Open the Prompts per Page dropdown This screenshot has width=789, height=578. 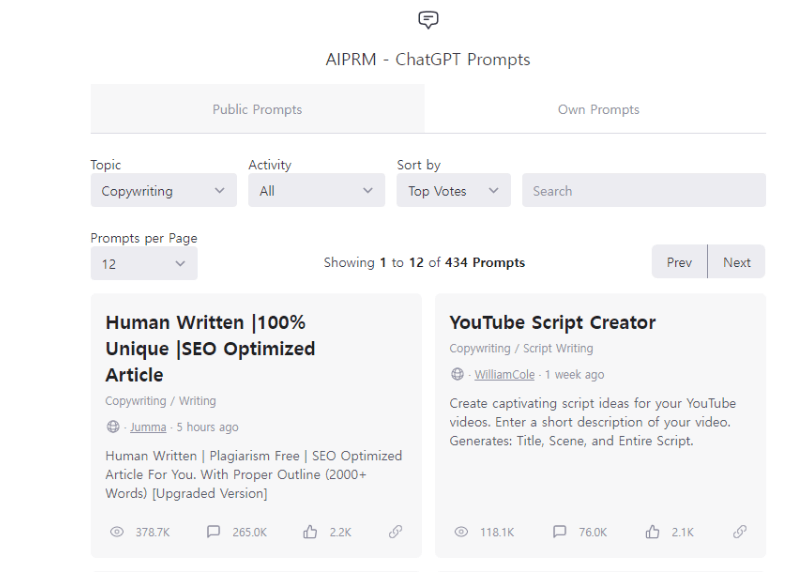[x=144, y=264]
